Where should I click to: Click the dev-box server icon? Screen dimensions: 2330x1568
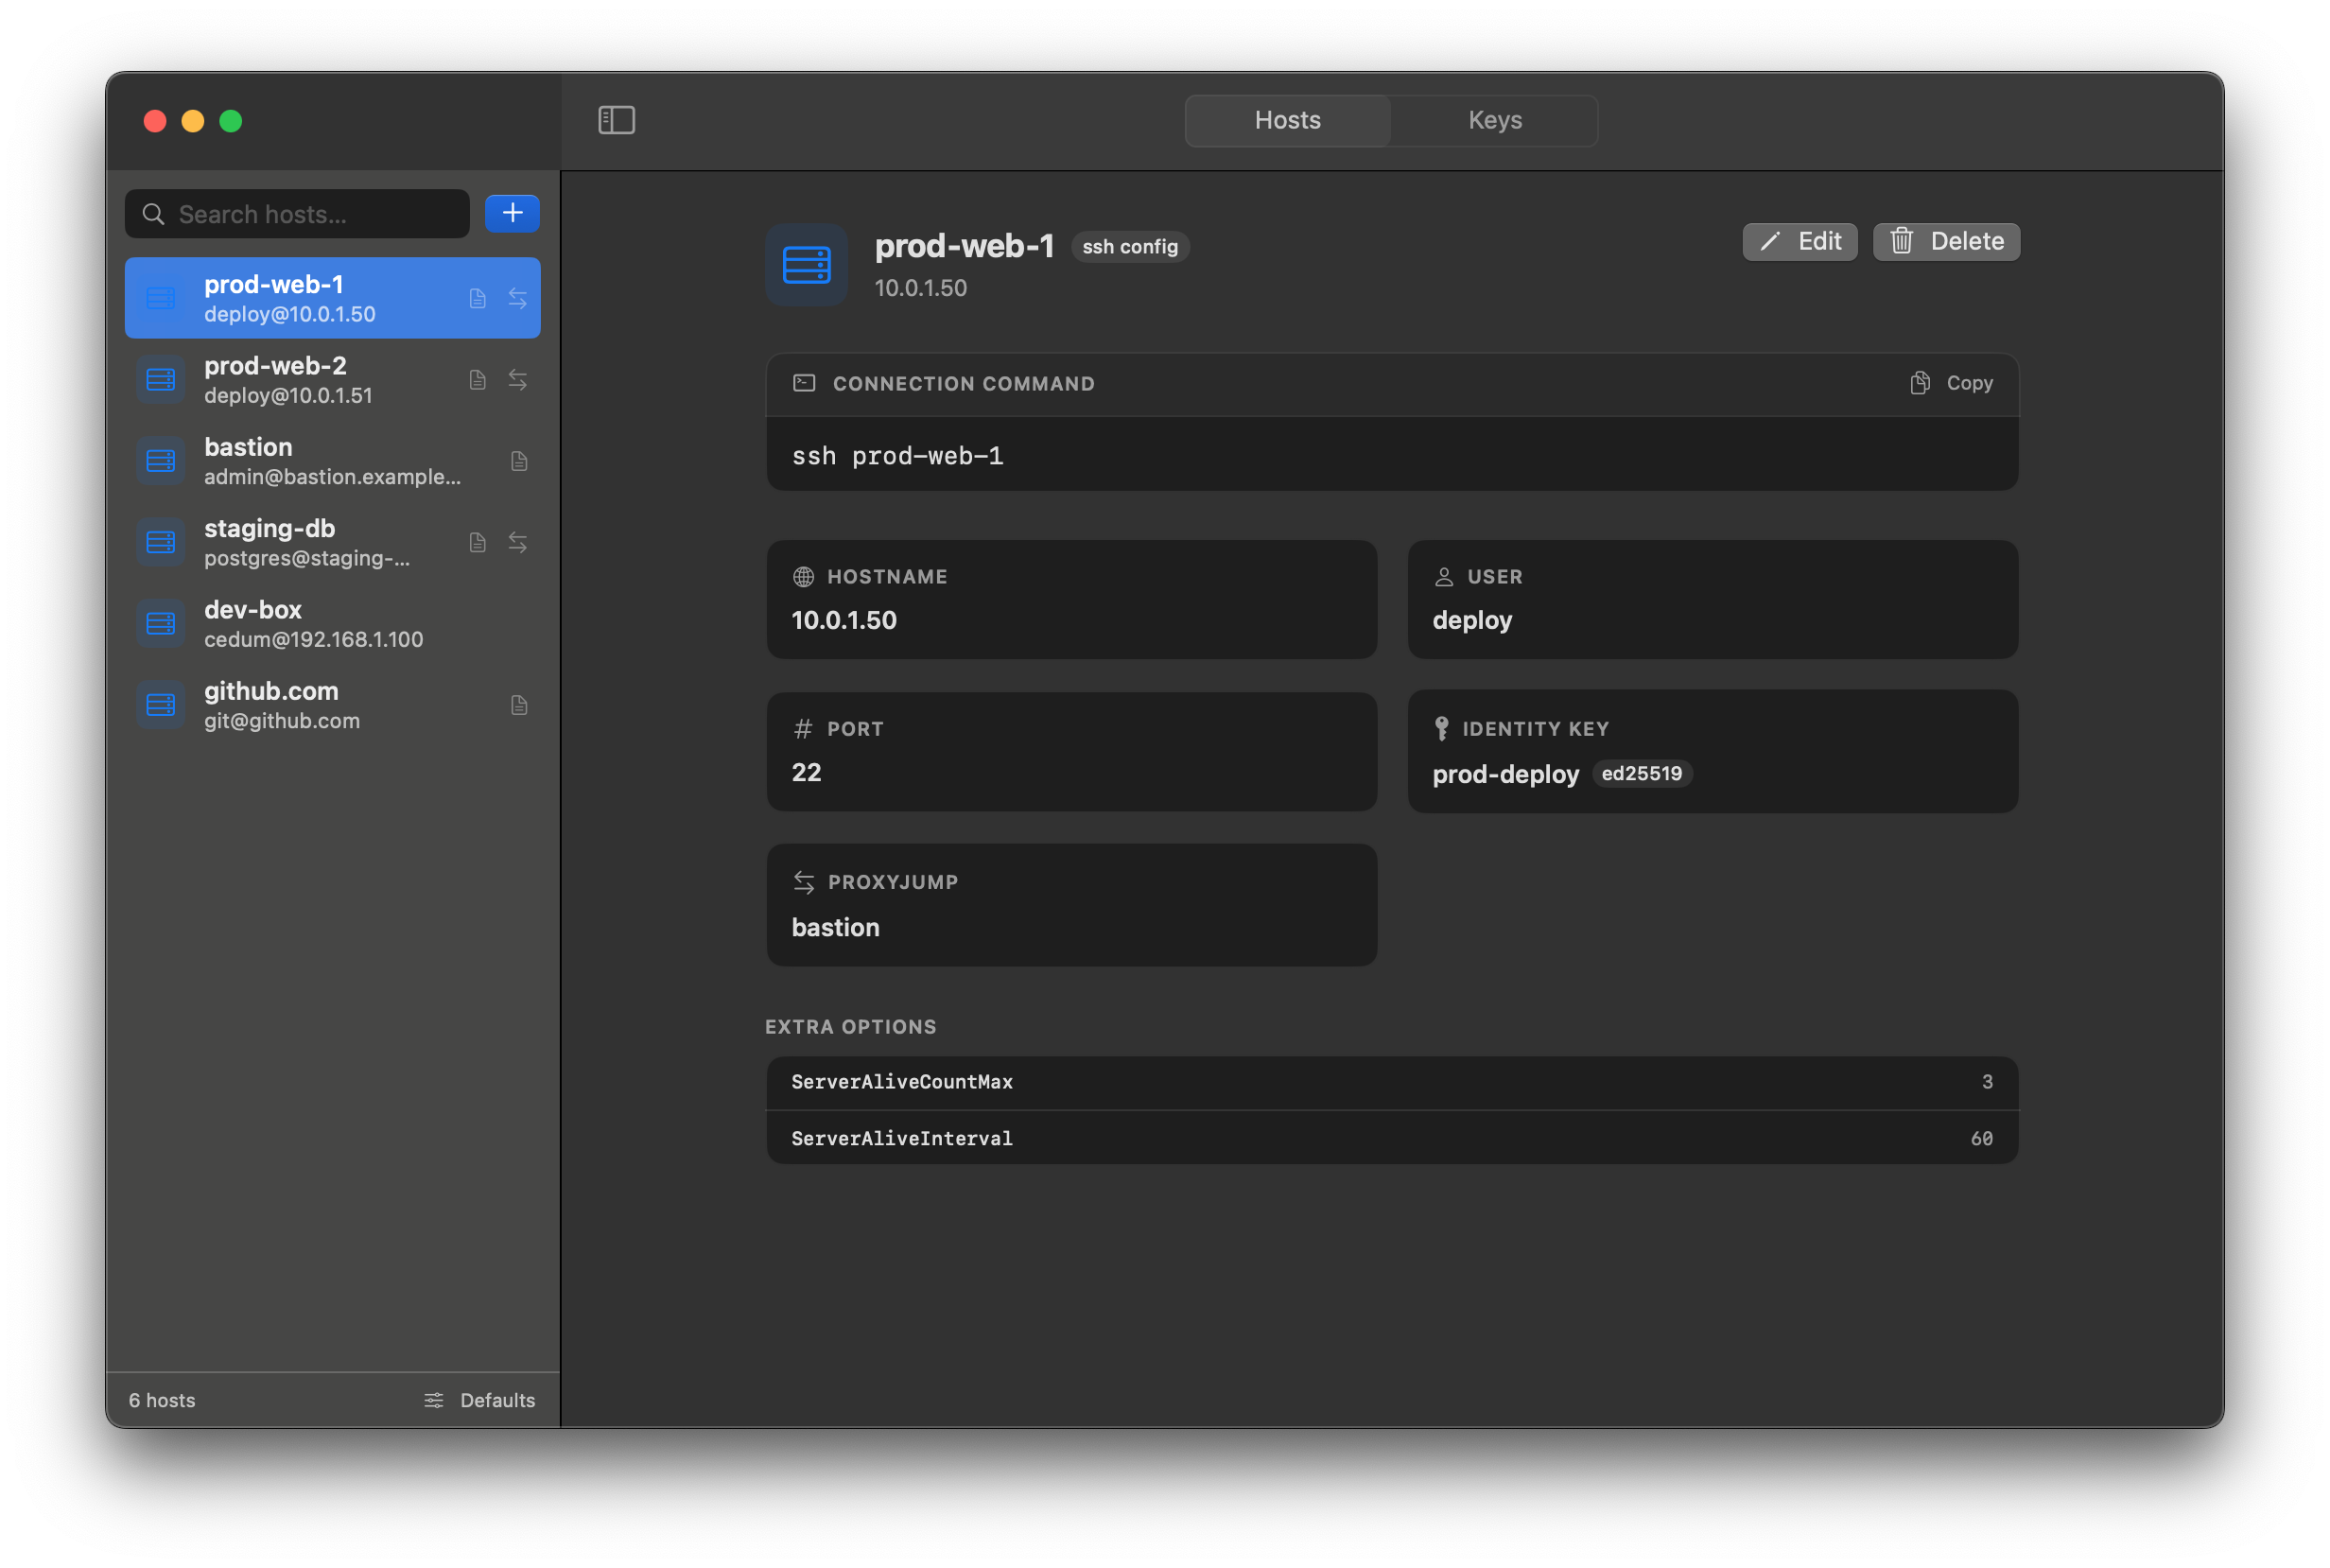tap(161, 624)
